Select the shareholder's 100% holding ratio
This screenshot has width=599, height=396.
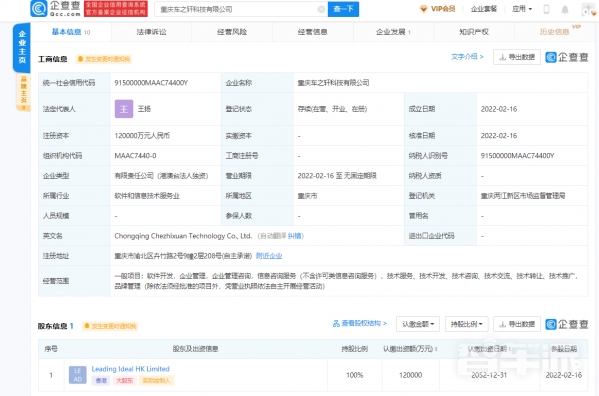(355, 375)
